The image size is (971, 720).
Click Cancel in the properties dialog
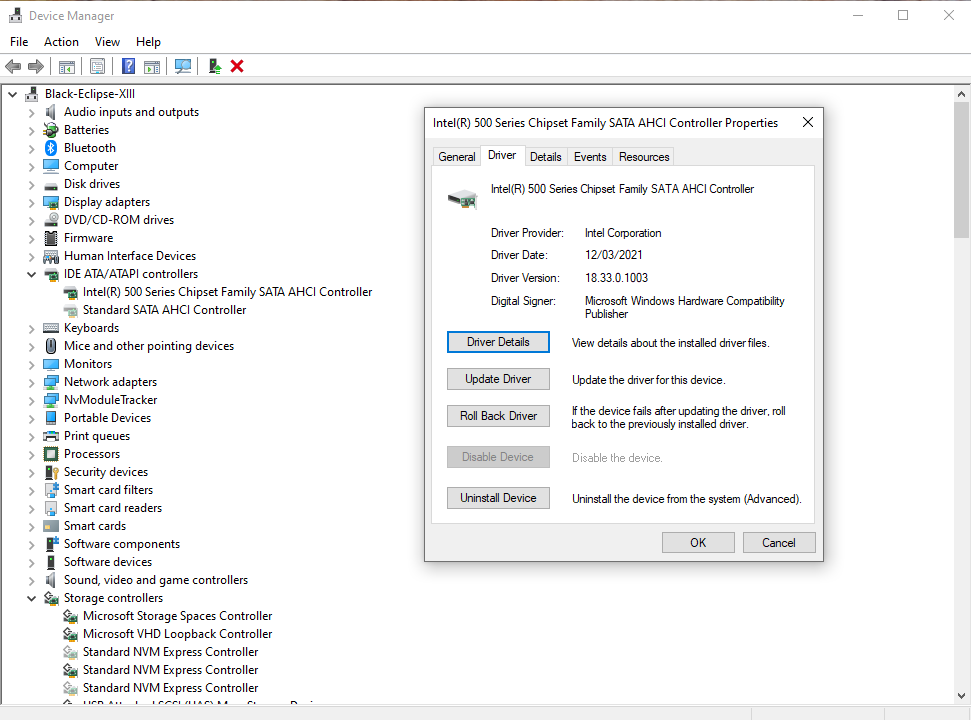tap(779, 542)
